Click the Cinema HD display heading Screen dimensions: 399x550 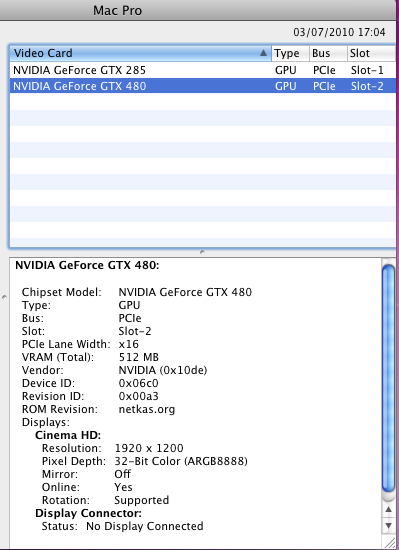(68, 435)
